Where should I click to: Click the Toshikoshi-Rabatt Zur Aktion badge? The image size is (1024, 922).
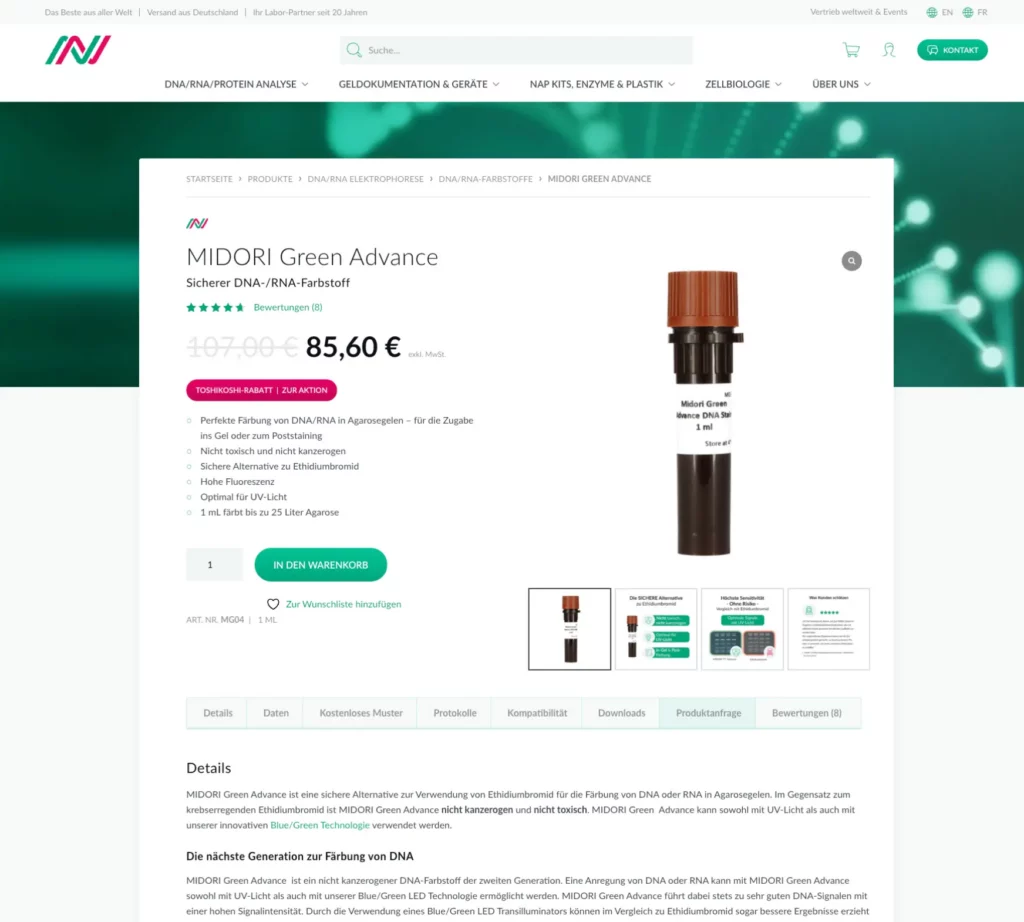(x=261, y=390)
